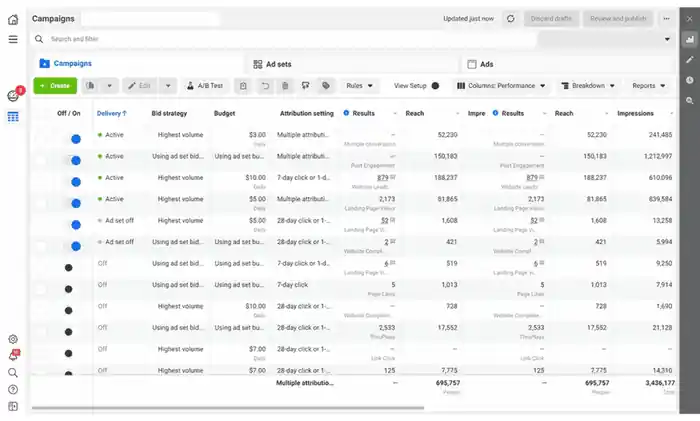This screenshot has height=421, width=700.
Task: Click the Edit button
Action: tap(140, 86)
